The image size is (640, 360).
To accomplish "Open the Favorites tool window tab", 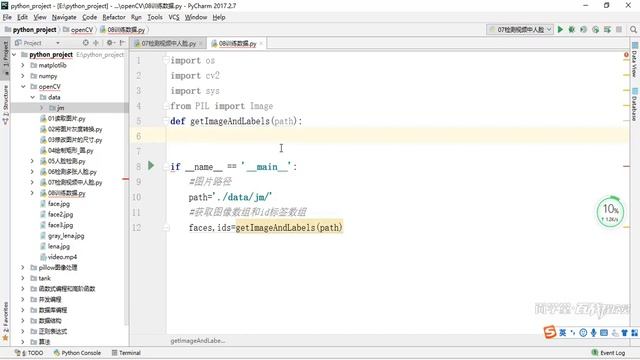I will point(5,322).
